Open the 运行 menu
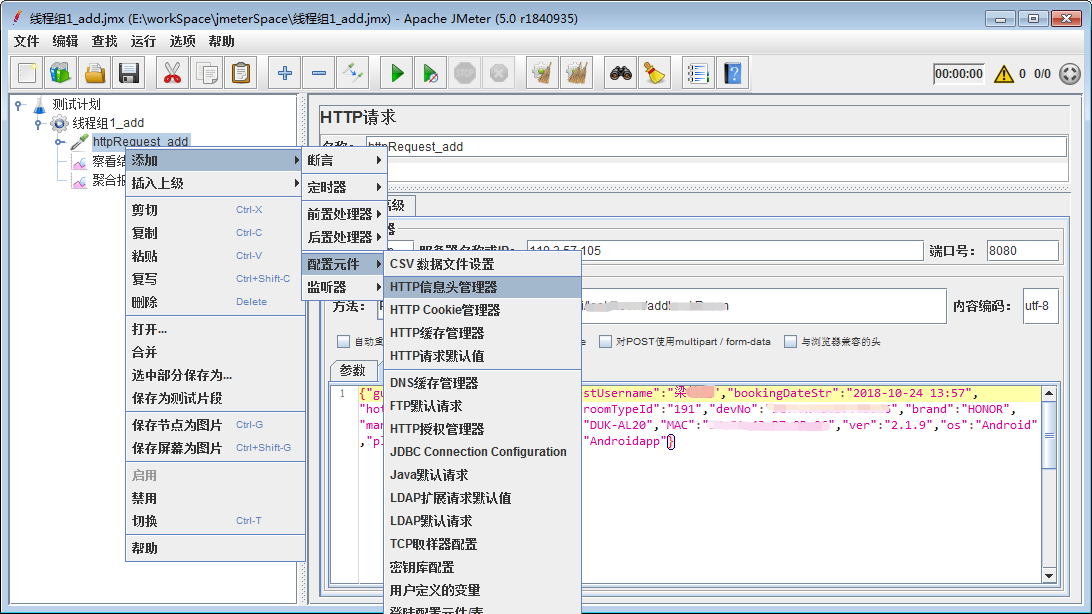 pos(143,41)
